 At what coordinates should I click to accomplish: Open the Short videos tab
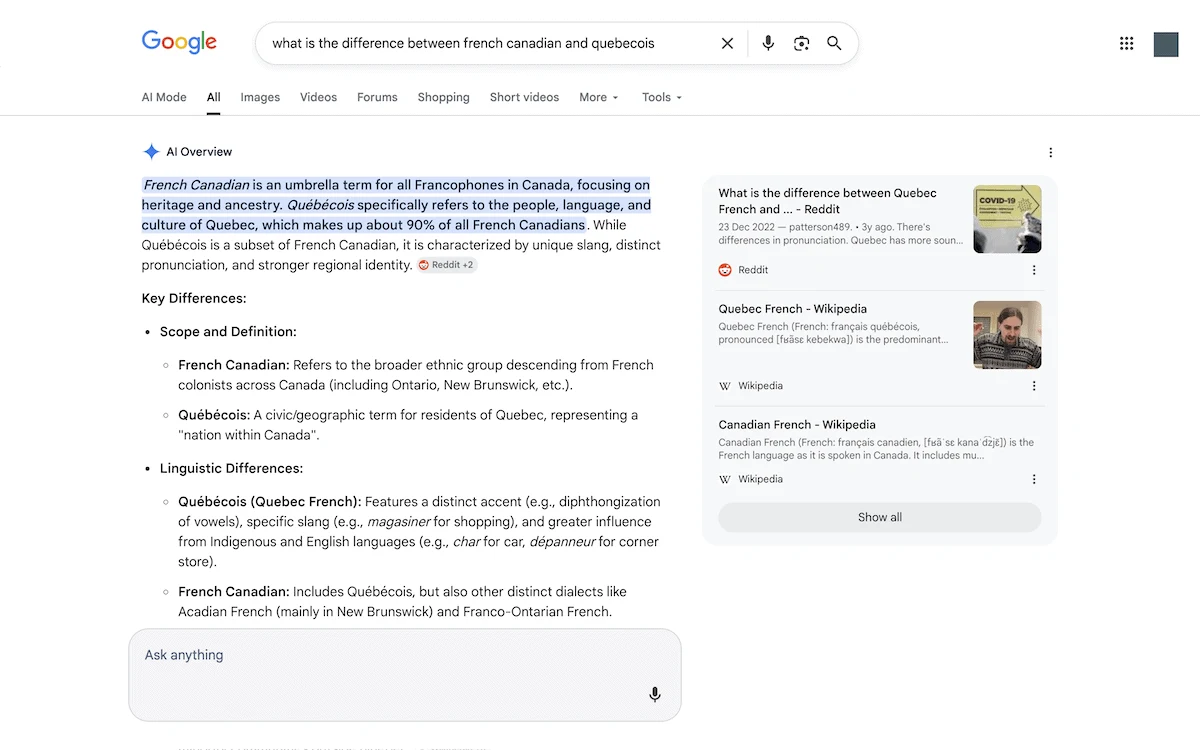click(x=524, y=97)
